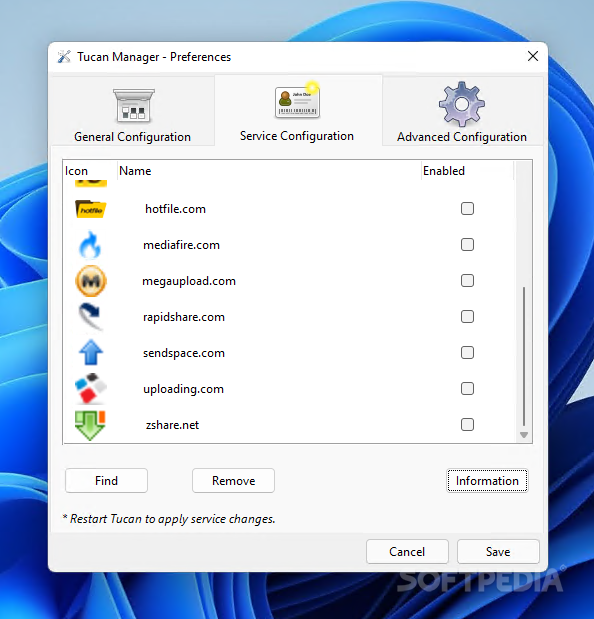Click the megaupload.com M icon
The image size is (594, 619).
click(x=91, y=281)
